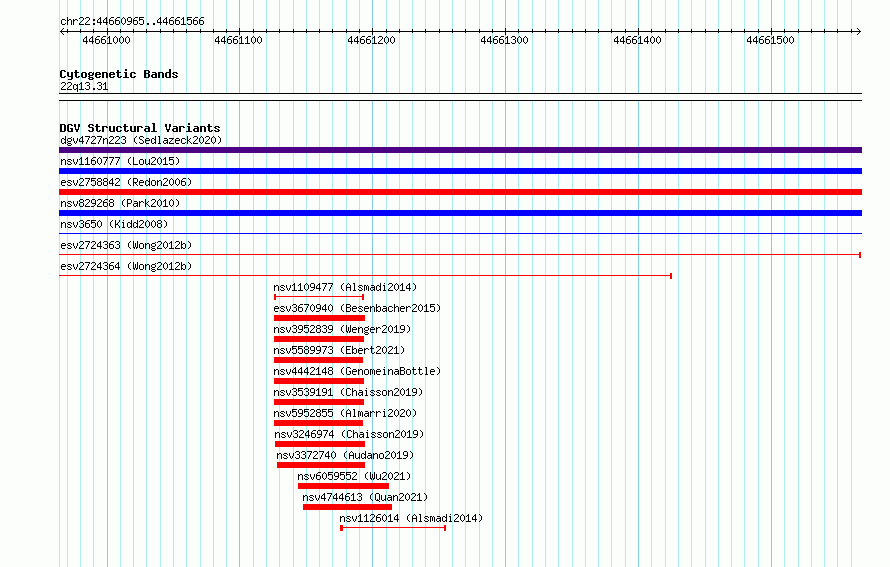Viewport: 890px width, 567px height.
Task: Open variant nsv5952855 (Almarri2020) label
Action: coord(345,413)
